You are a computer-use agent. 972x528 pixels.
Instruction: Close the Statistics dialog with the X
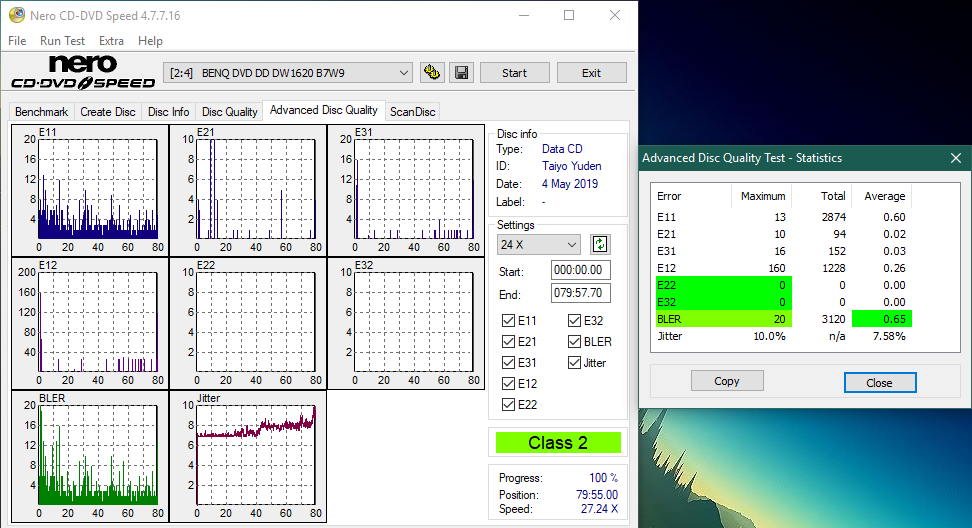[956, 158]
